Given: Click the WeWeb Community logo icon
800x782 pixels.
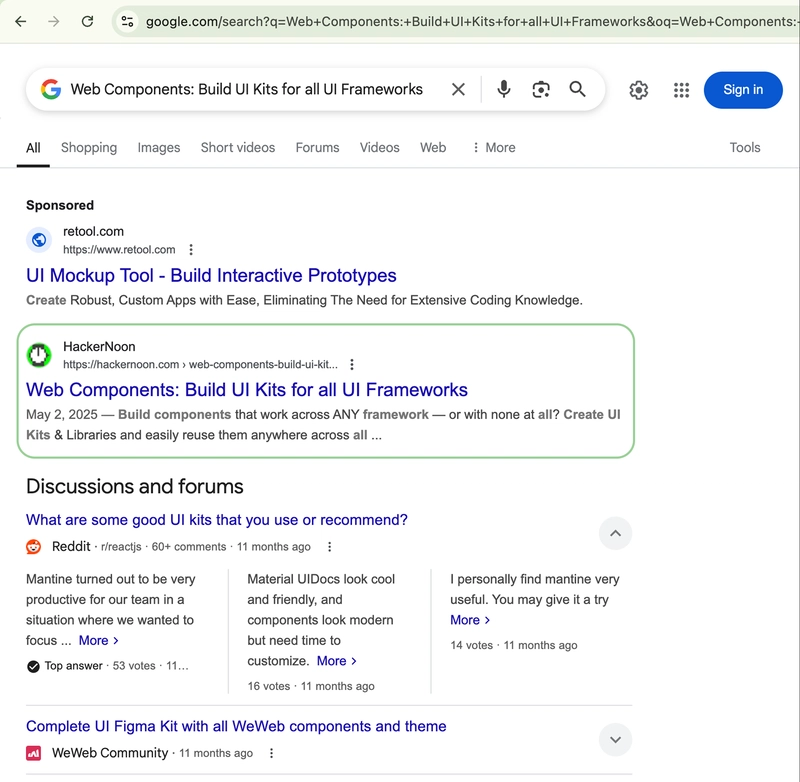Looking at the screenshot, I should coord(34,753).
